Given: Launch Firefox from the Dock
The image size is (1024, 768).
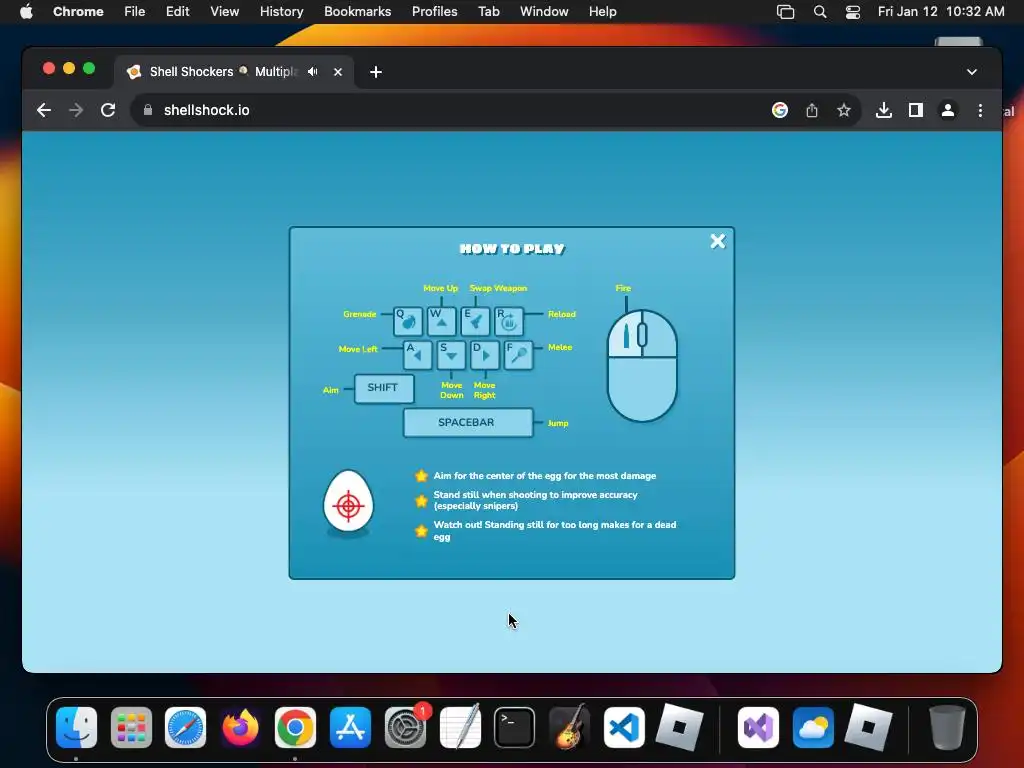Looking at the screenshot, I should 240,728.
